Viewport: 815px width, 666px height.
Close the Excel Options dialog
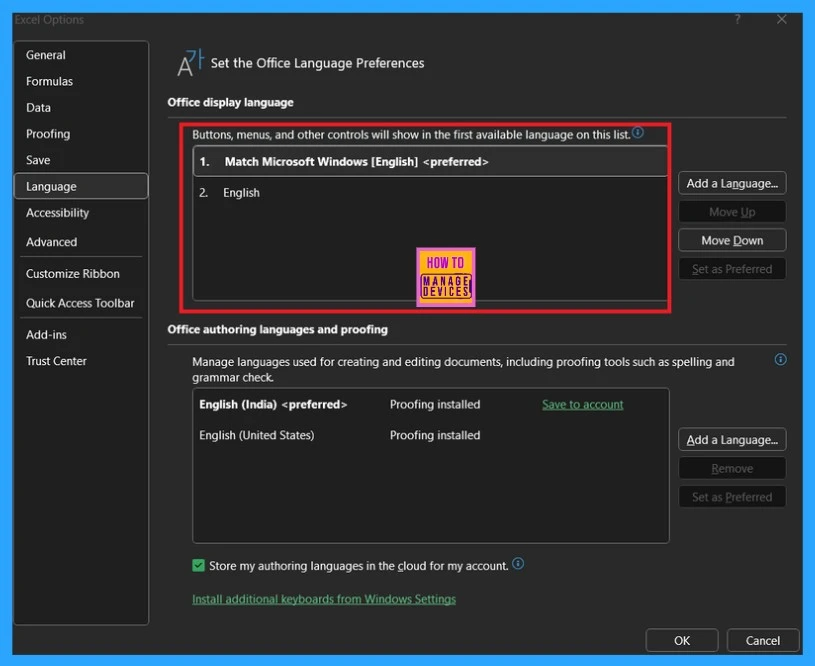781,20
